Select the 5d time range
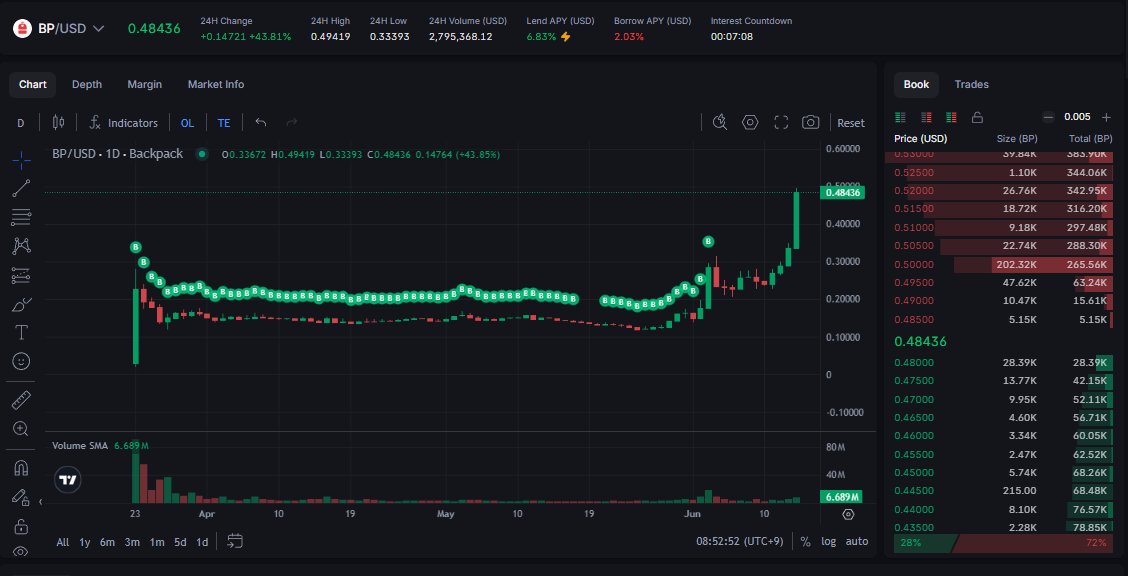Image resolution: width=1128 pixels, height=576 pixels. point(180,541)
